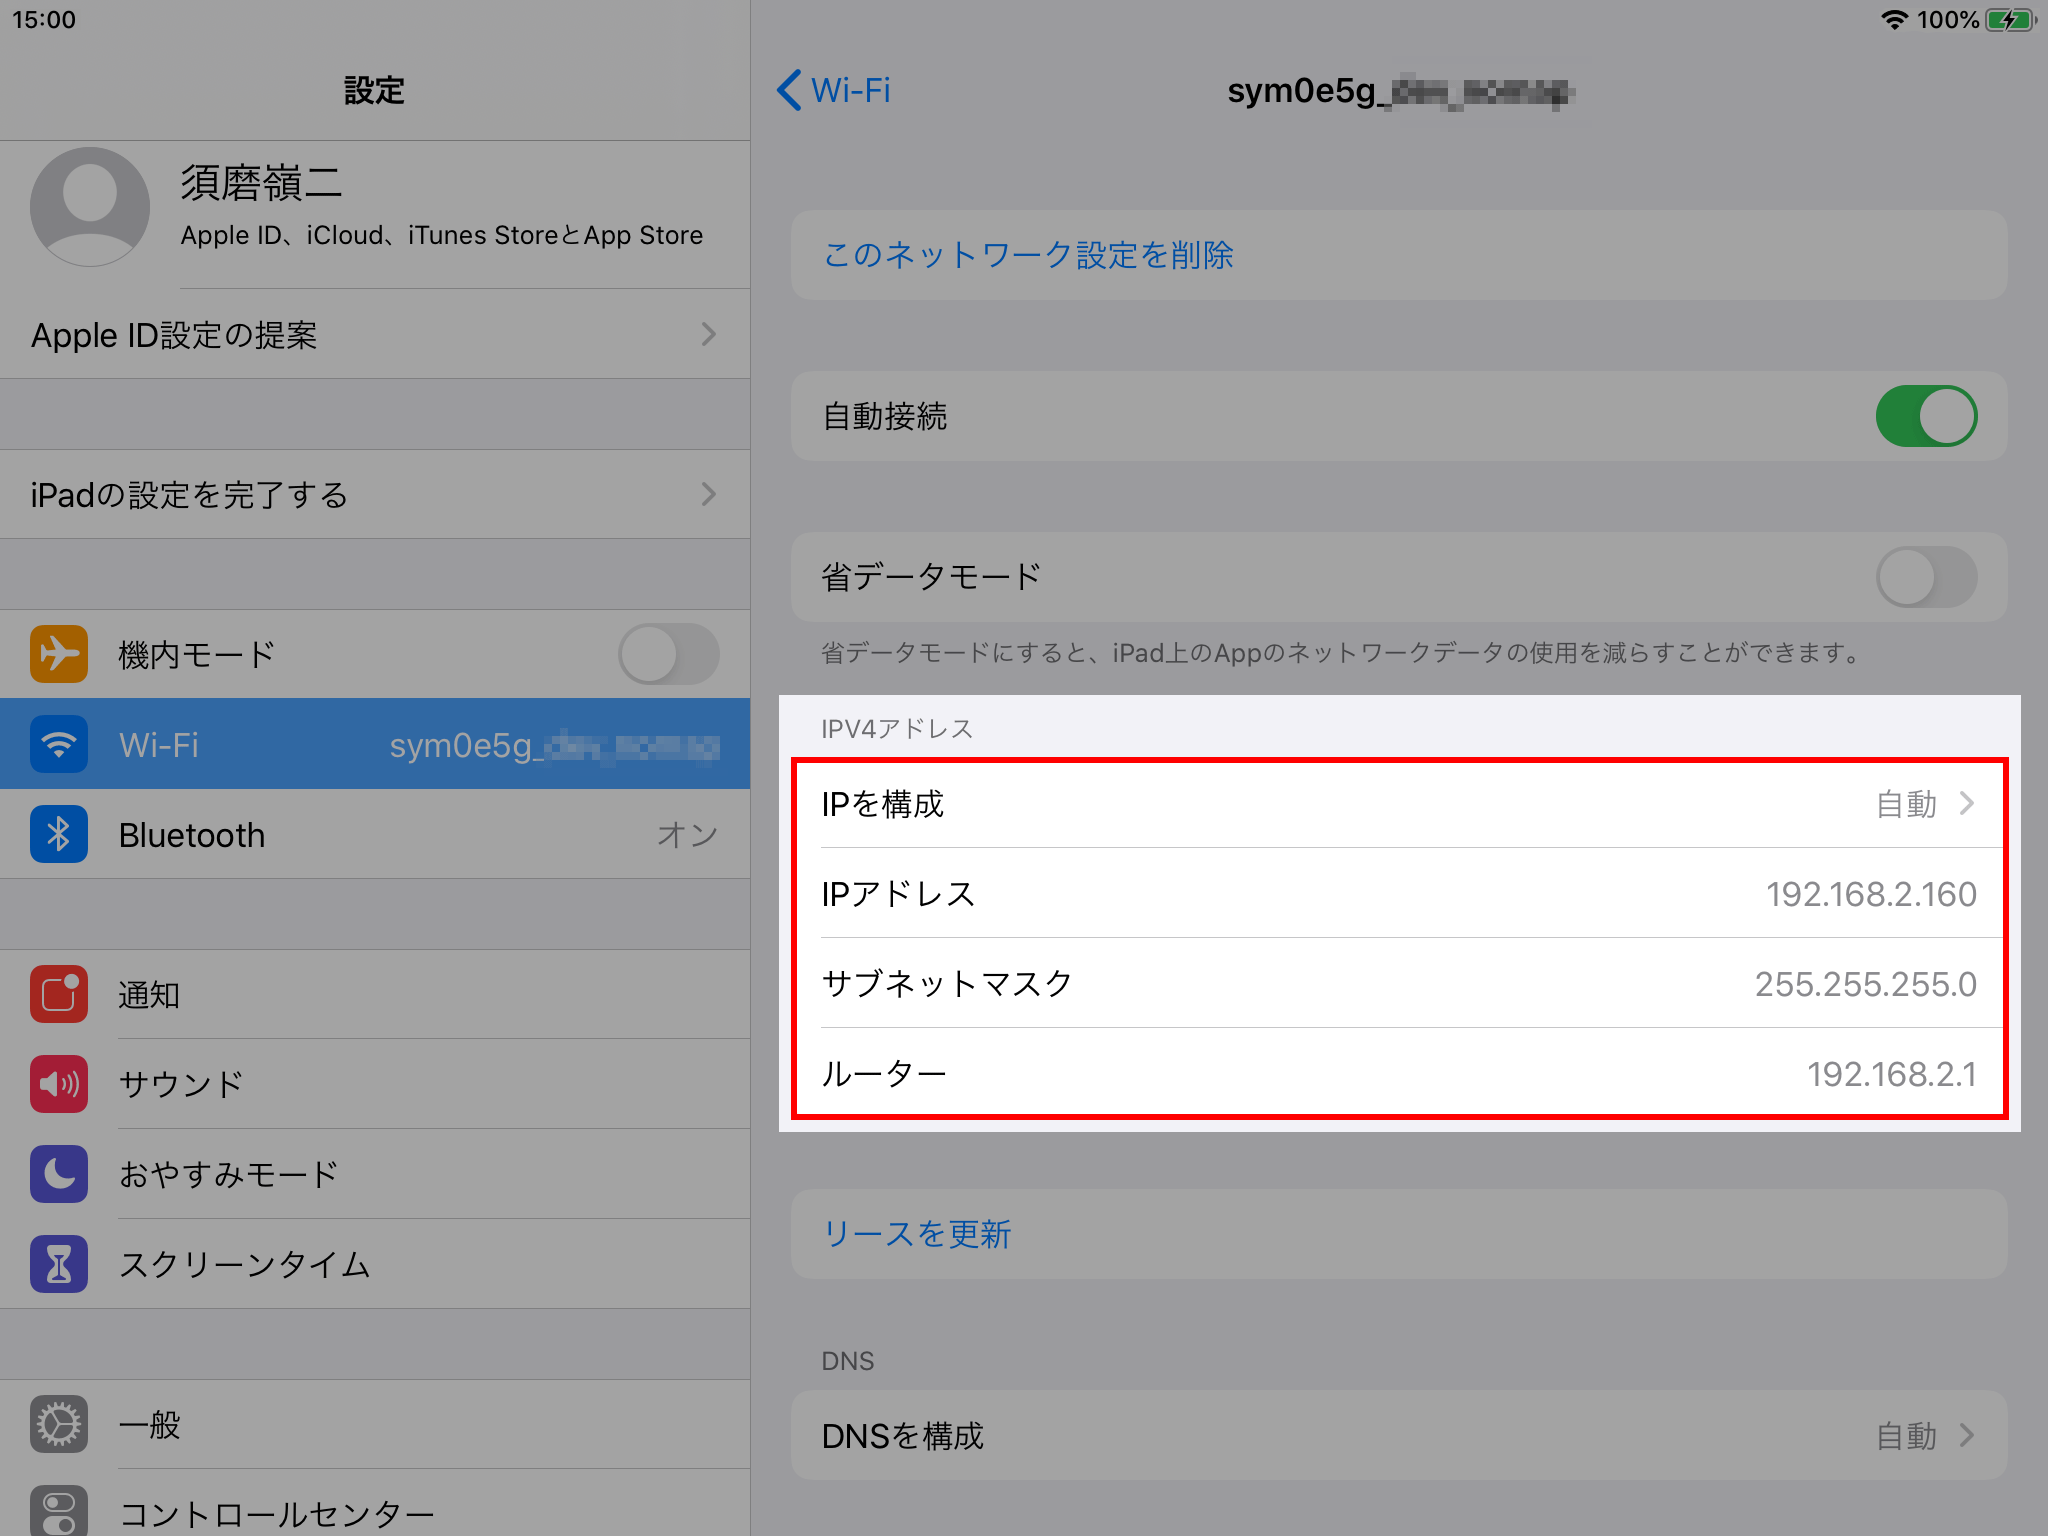Enable the 省データモード low data switch
The height and width of the screenshot is (1536, 2048).
[x=1925, y=576]
